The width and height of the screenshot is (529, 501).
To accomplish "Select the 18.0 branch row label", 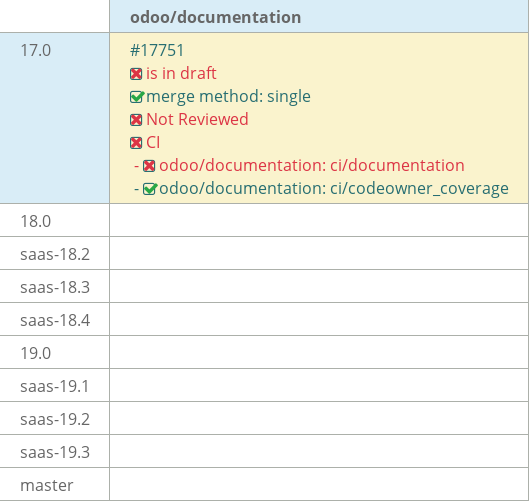I will [36, 222].
